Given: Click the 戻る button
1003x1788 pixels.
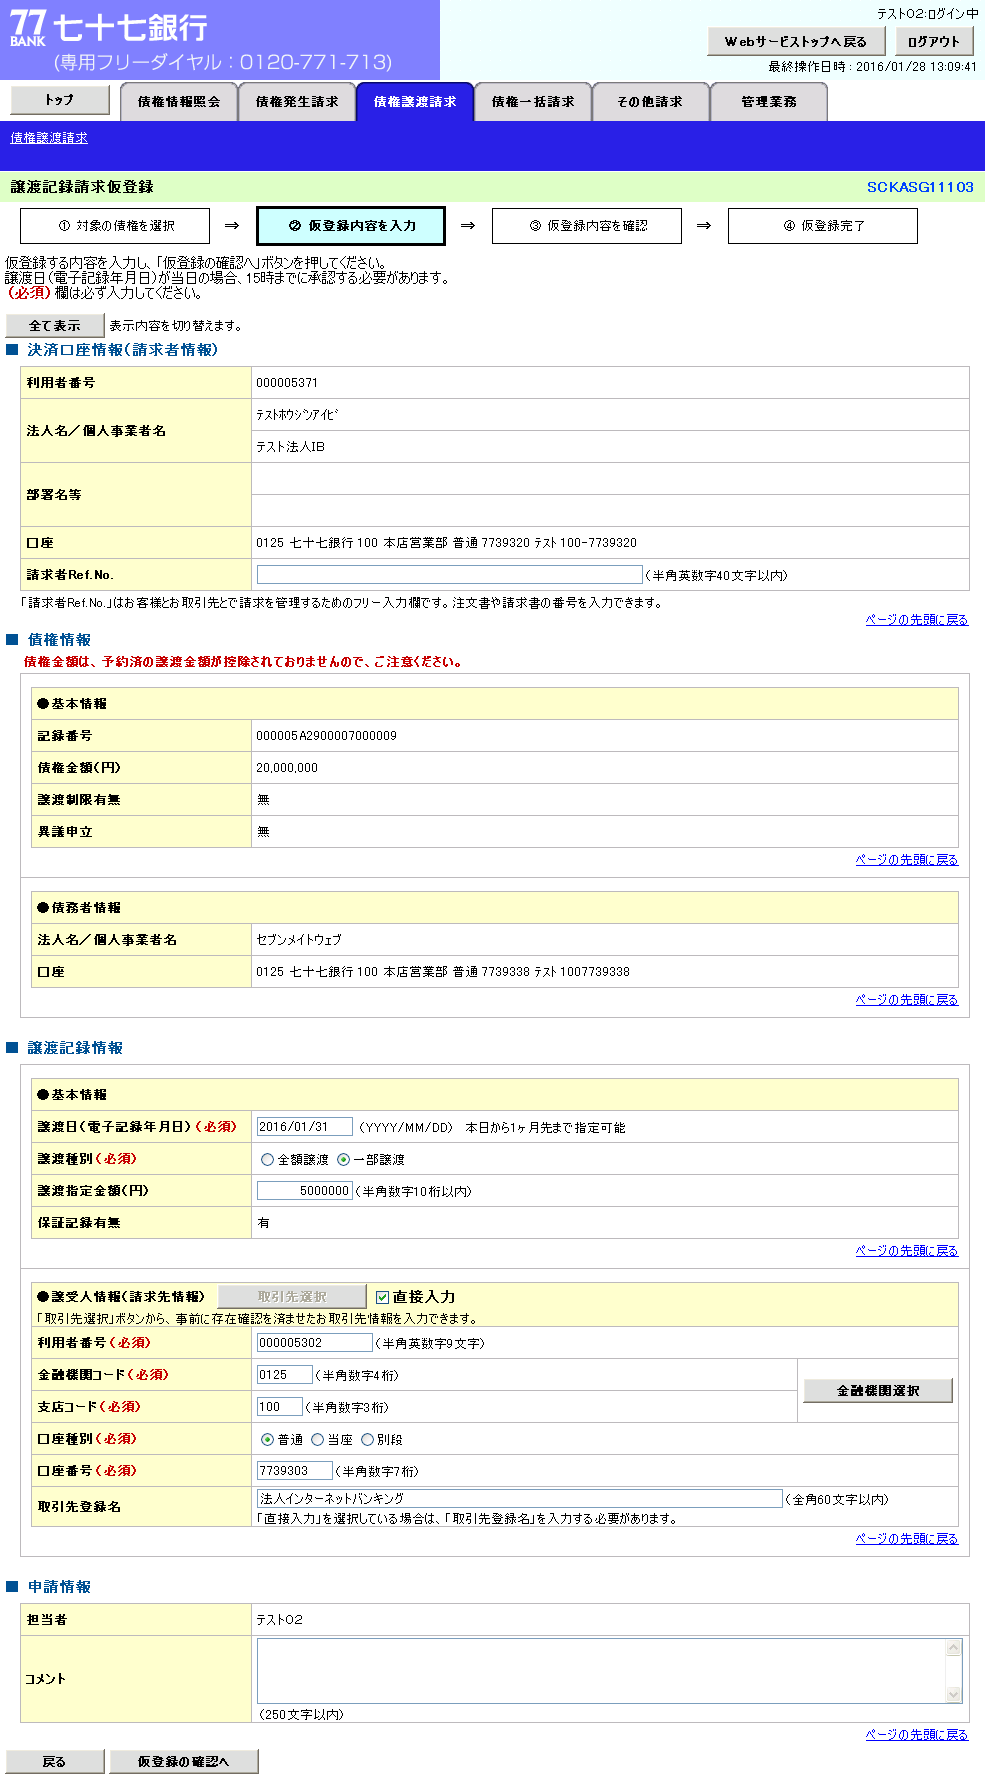Looking at the screenshot, I should pos(55,1762).
